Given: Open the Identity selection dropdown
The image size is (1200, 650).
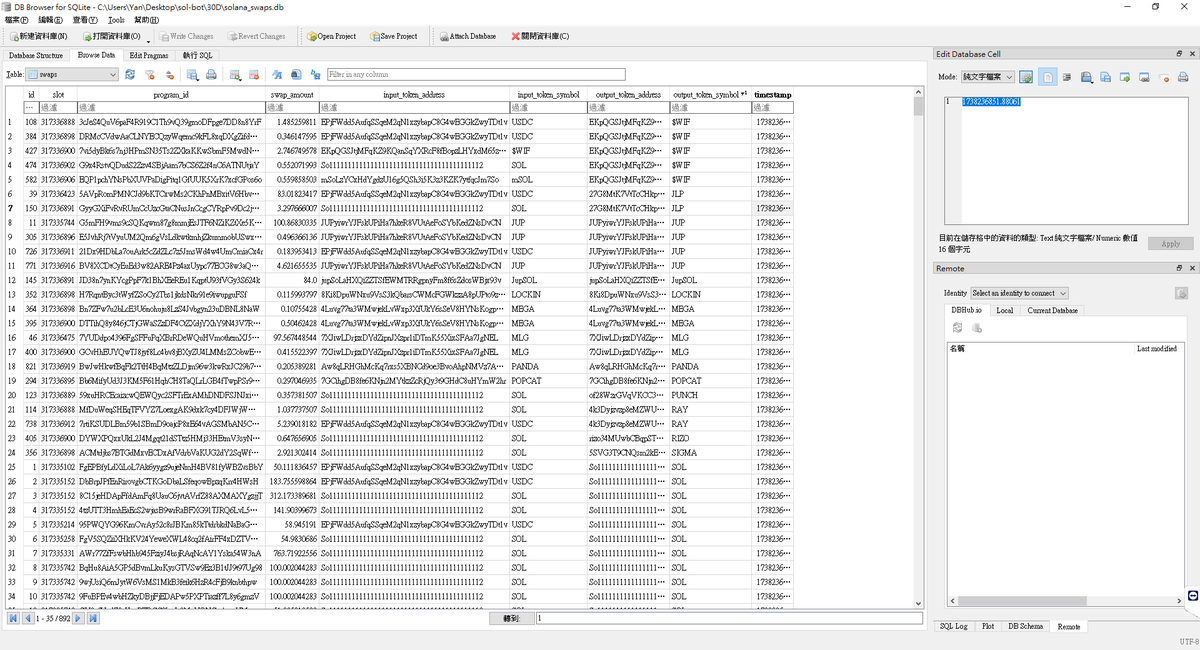Looking at the screenshot, I should click(x=1019, y=293).
